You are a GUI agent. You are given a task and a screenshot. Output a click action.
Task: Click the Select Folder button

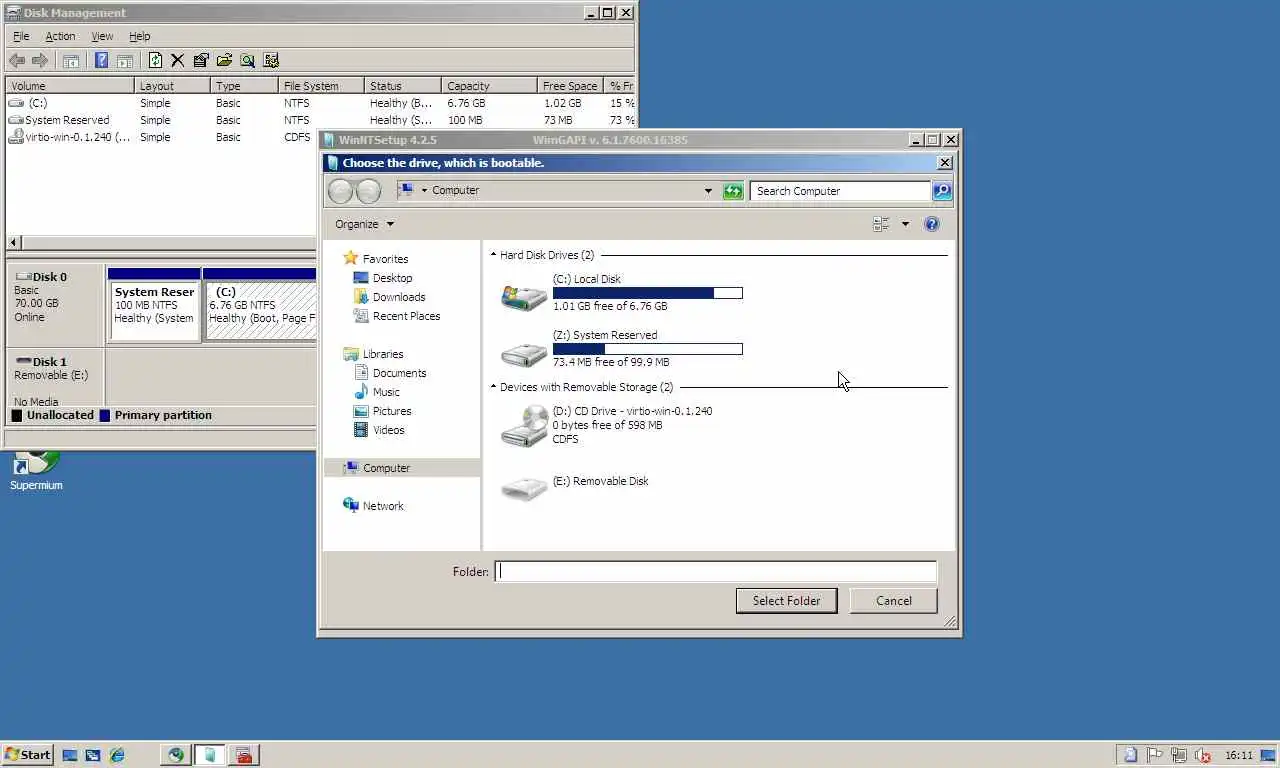(786, 601)
